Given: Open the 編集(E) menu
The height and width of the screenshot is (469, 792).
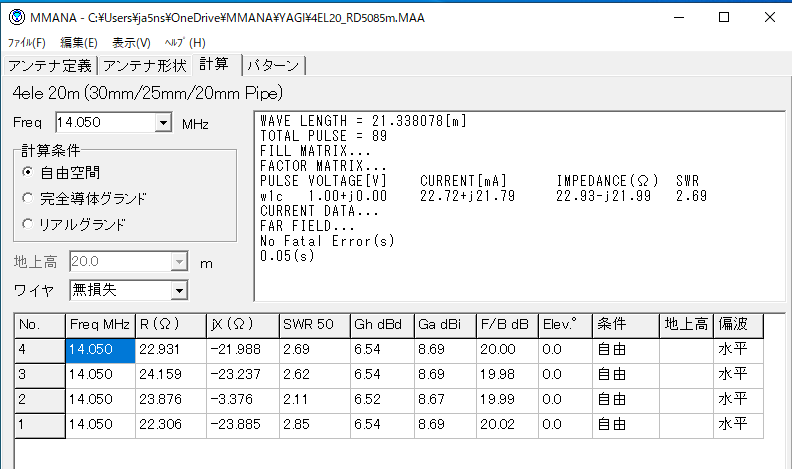Looking at the screenshot, I should click(x=79, y=43).
